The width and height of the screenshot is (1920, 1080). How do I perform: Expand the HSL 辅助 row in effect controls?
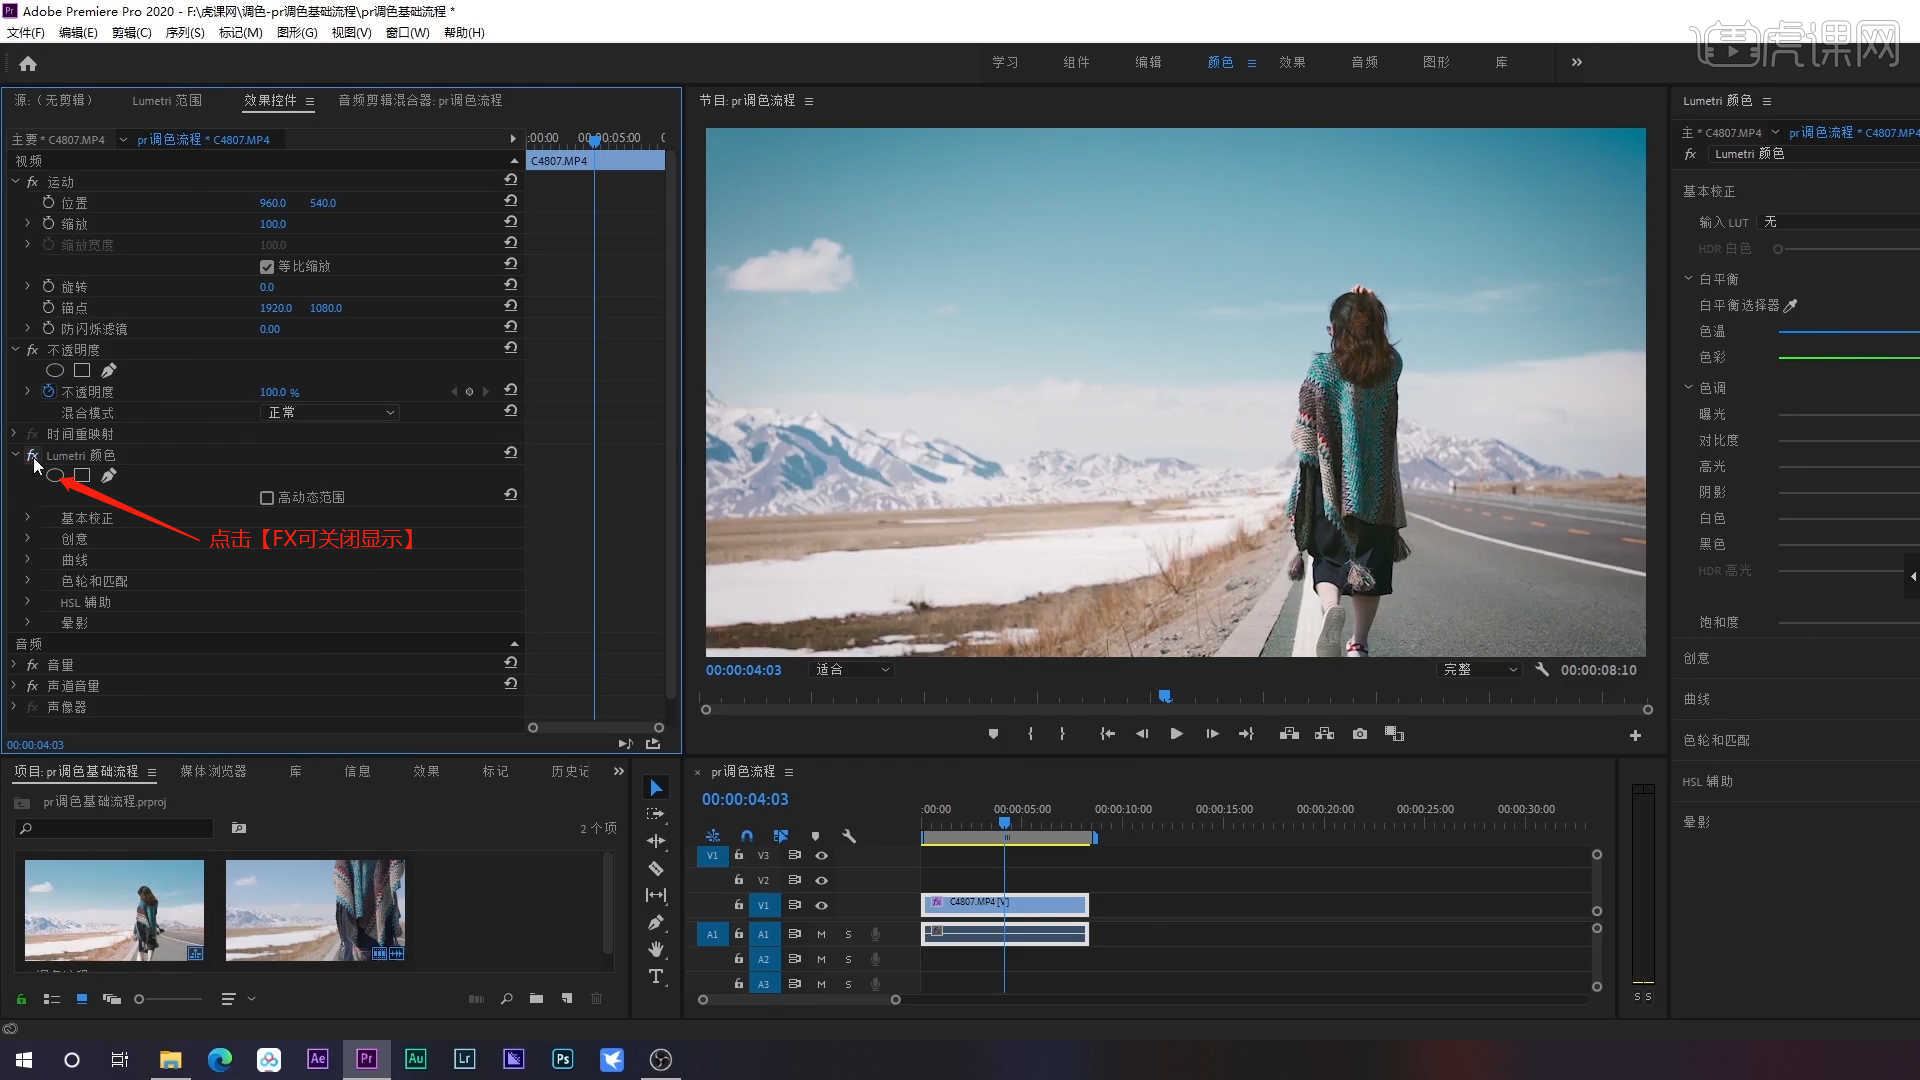[x=27, y=602]
